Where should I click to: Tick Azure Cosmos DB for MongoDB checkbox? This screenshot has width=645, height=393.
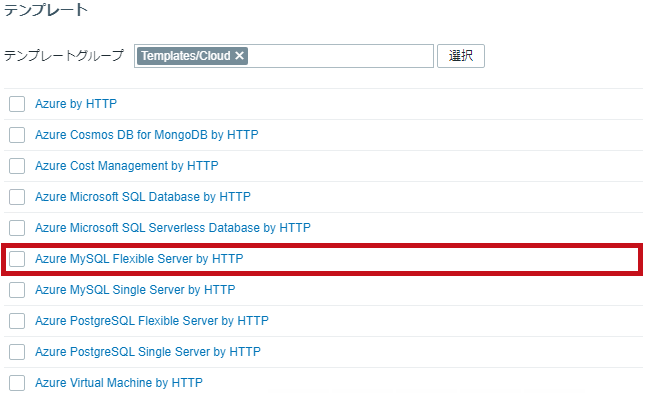(x=17, y=135)
